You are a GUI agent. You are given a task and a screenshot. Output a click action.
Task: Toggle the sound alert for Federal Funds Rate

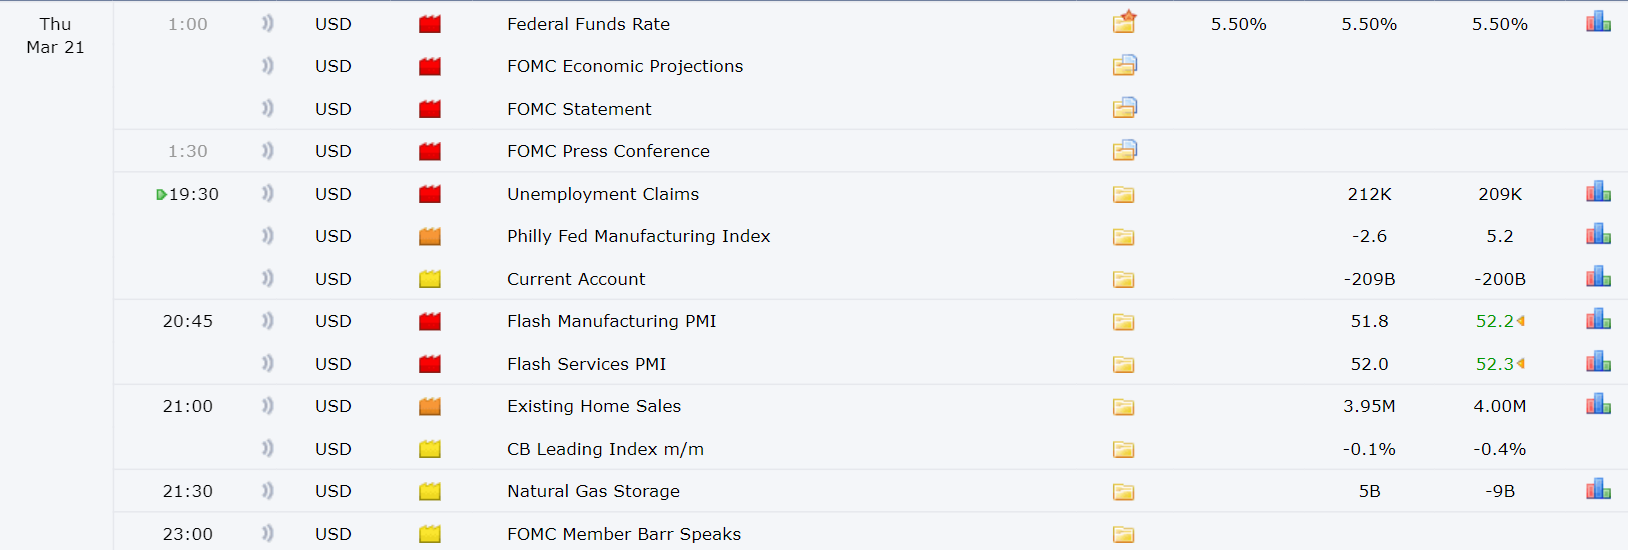click(267, 23)
